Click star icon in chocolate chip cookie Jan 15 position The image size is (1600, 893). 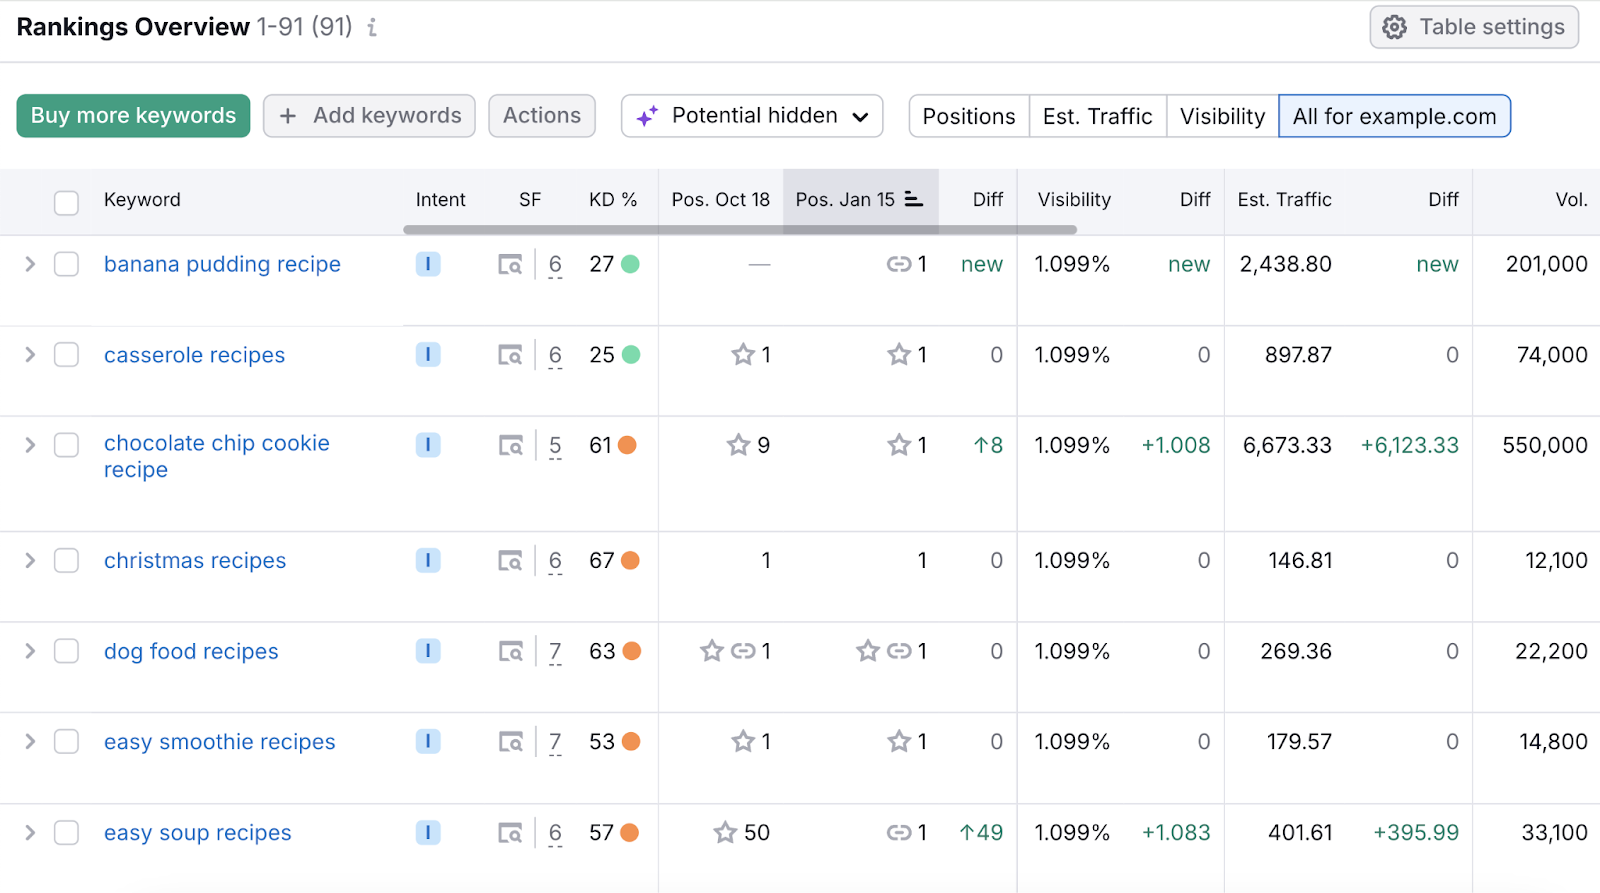899,445
